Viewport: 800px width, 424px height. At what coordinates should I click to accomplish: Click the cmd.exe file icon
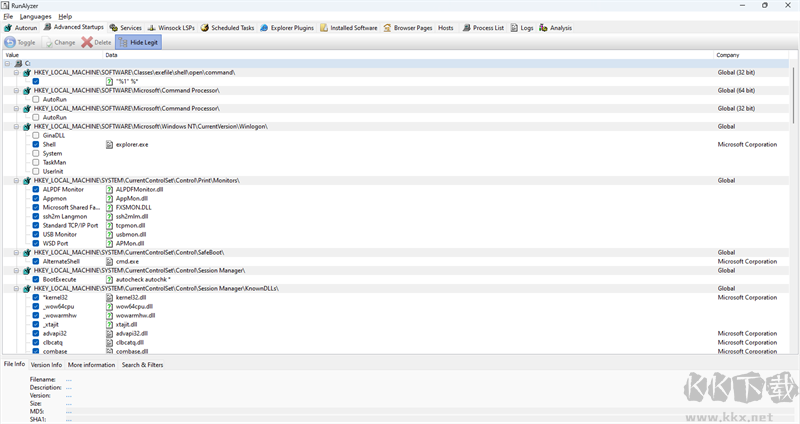pyautogui.click(x=109, y=262)
